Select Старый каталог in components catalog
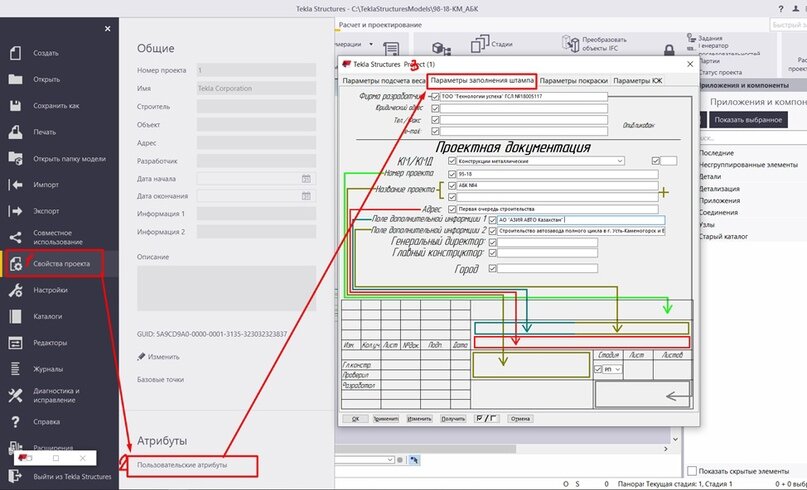807x490 pixels. 723,236
